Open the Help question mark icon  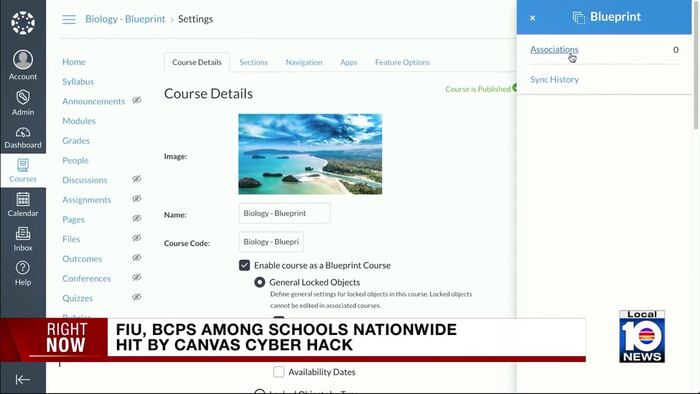[x=23, y=268]
